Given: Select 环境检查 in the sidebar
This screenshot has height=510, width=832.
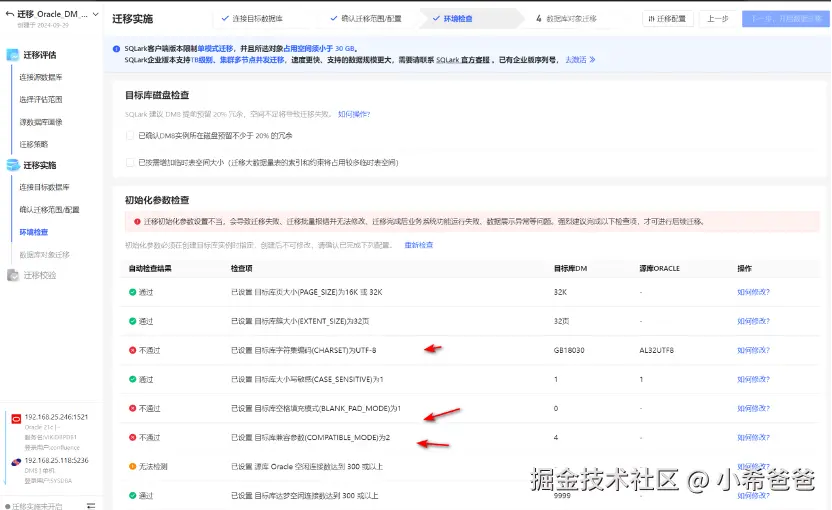Looking at the screenshot, I should [x=34, y=232].
